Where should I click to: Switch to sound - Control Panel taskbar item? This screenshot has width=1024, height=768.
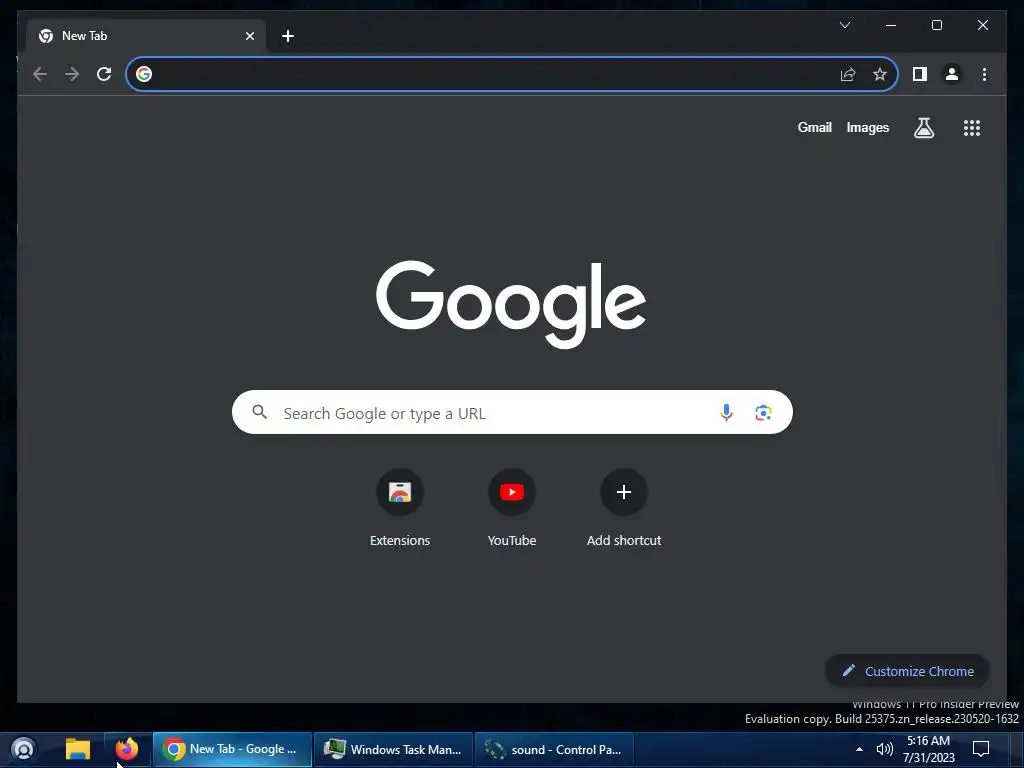click(554, 750)
